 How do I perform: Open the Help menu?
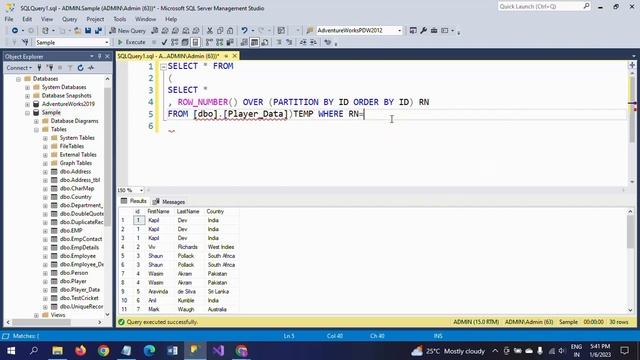click(x=171, y=19)
